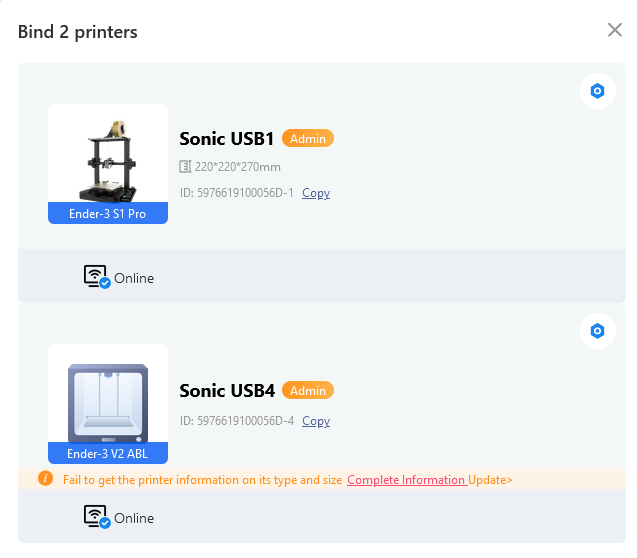Click the orange info warning icon
637x558 pixels.
point(45,478)
